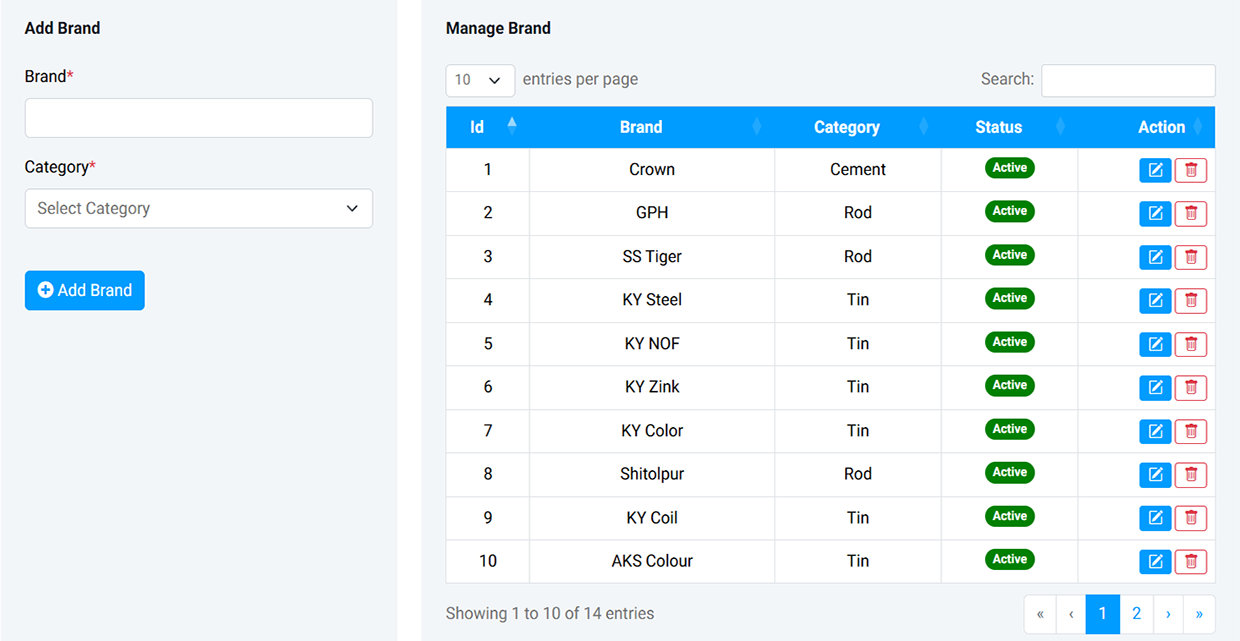This screenshot has width=1240, height=641.
Task: Edit the KY Zink brand
Action: [1155, 387]
